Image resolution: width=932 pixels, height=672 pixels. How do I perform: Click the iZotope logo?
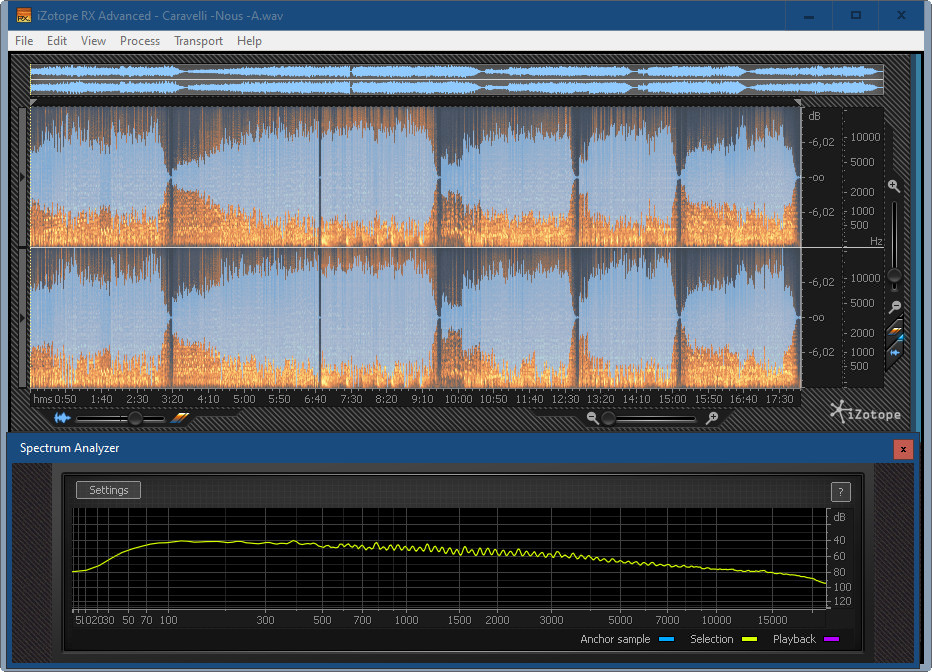pyautogui.click(x=864, y=413)
